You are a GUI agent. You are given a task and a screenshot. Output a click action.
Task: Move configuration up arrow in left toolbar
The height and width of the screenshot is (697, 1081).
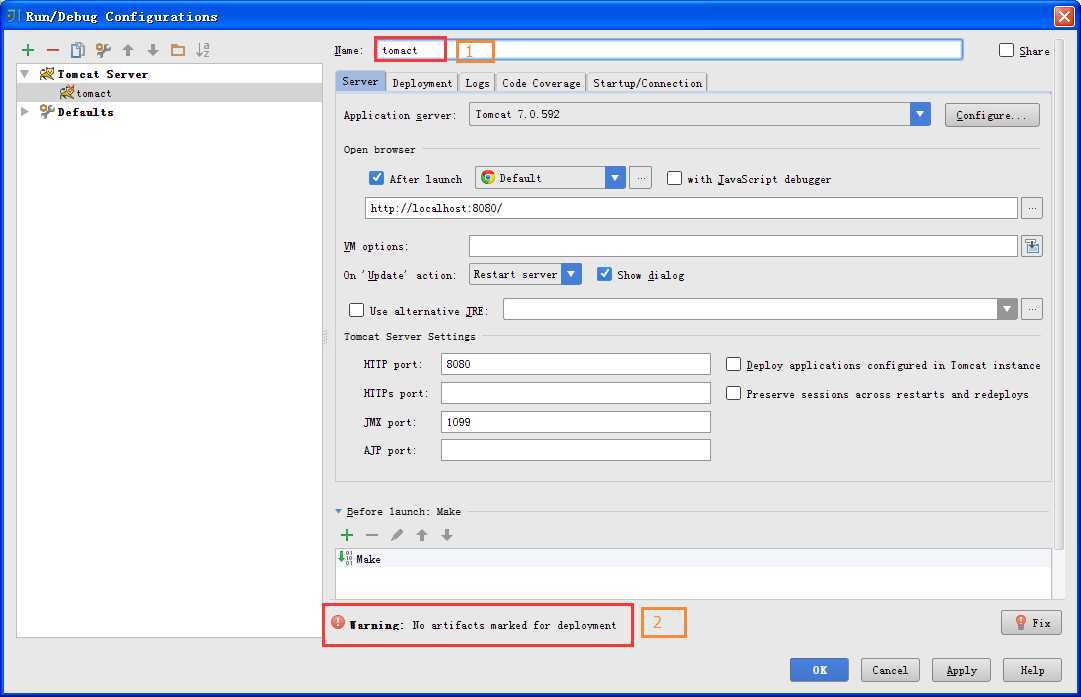click(128, 50)
